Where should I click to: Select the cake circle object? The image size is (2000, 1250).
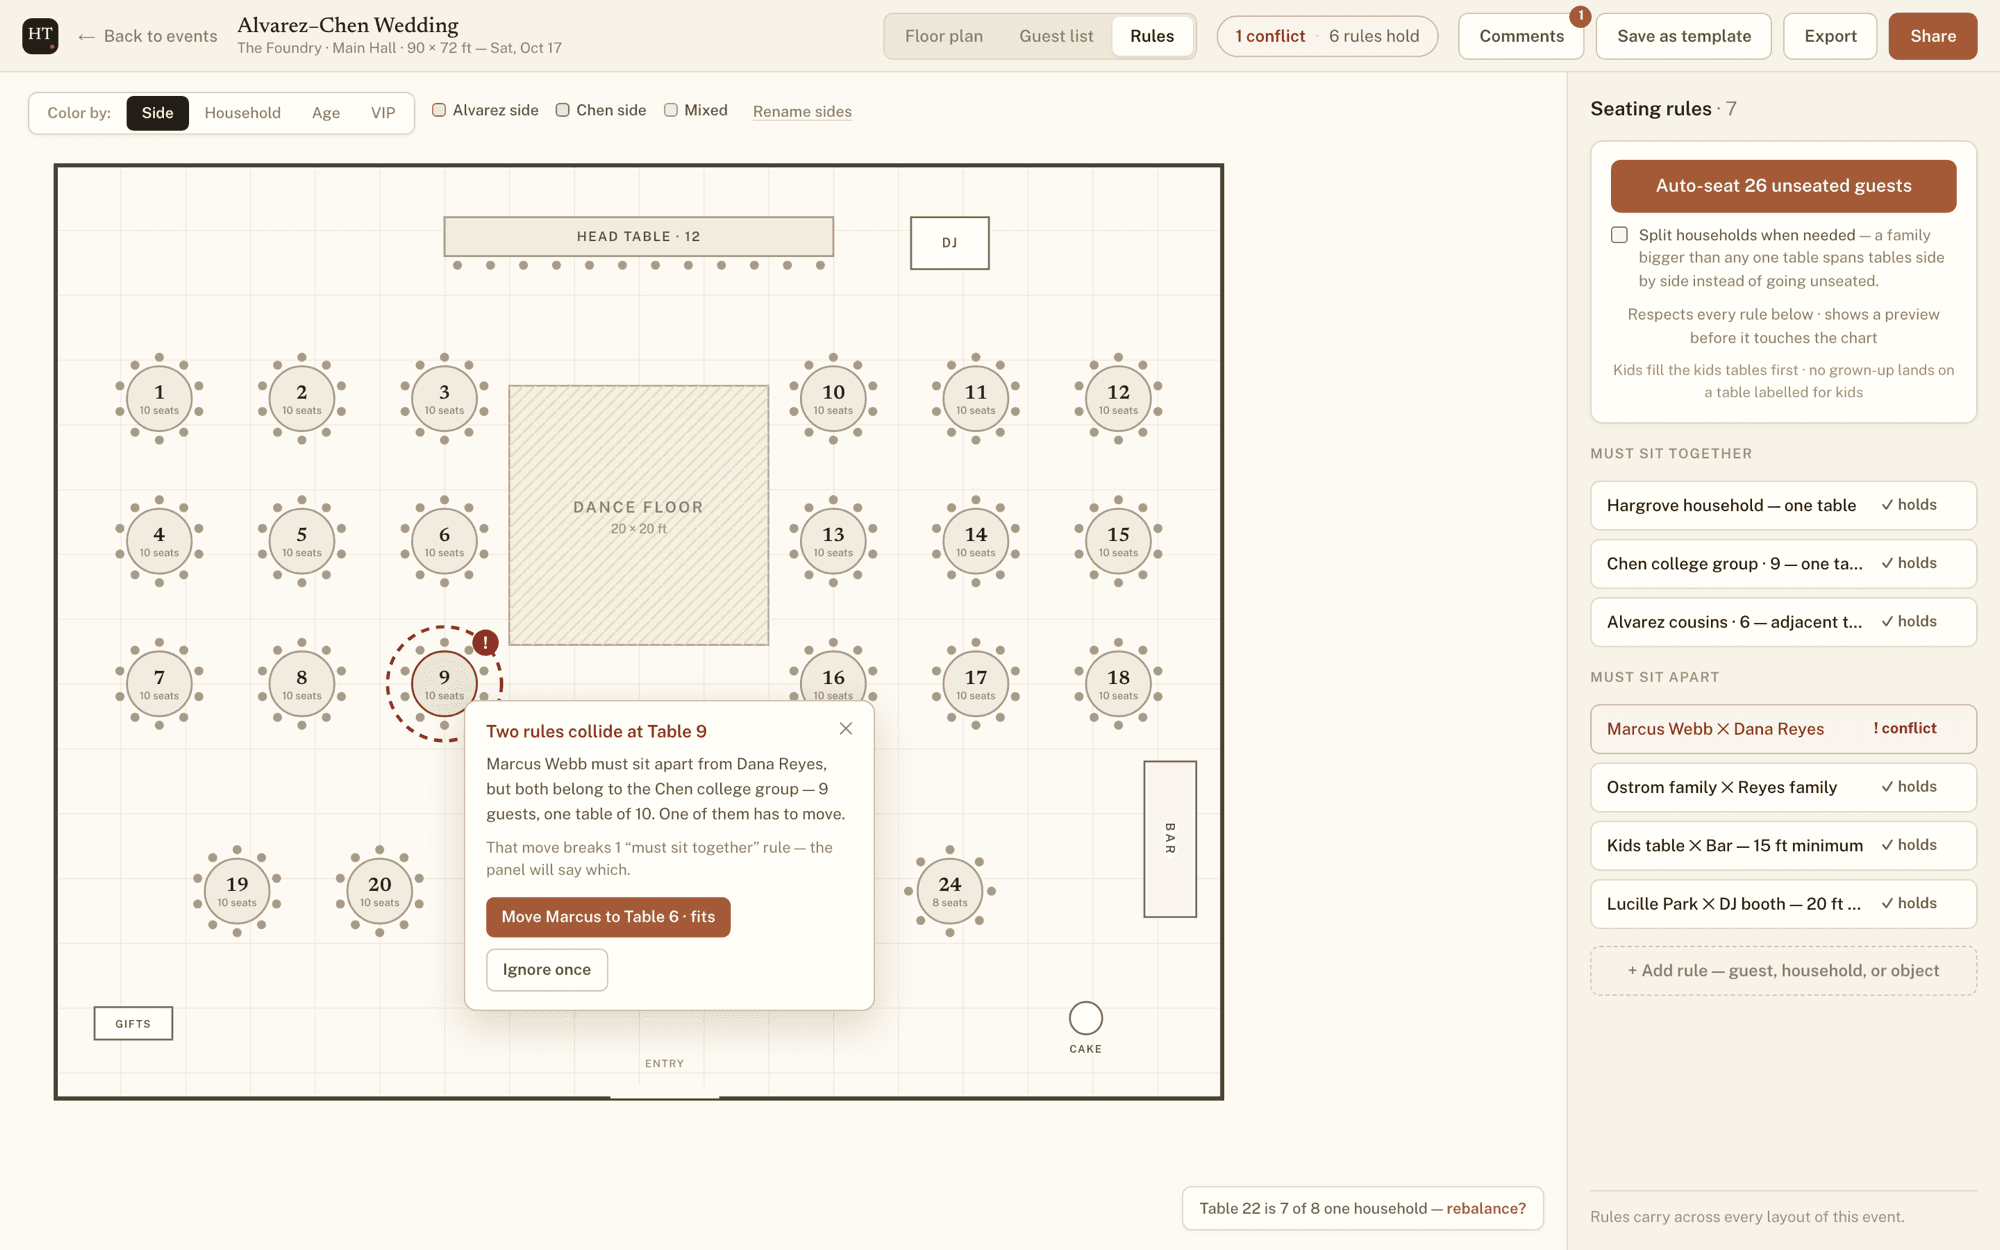pos(1086,1018)
